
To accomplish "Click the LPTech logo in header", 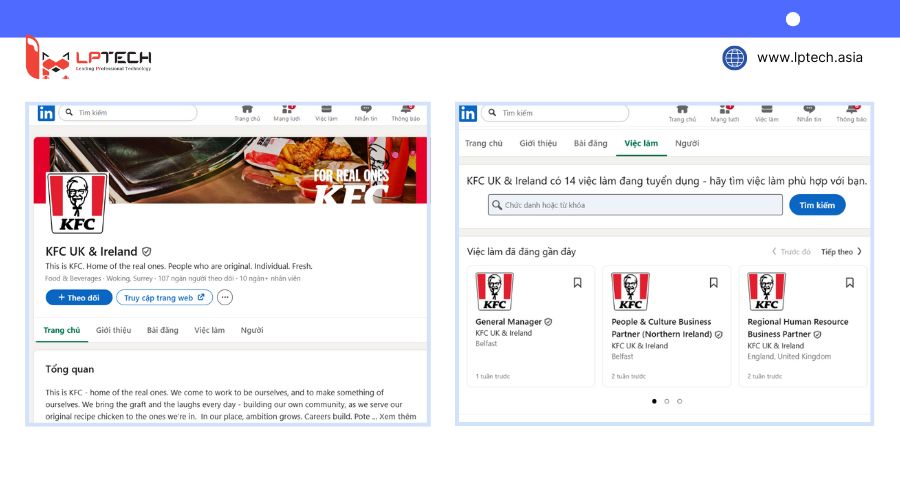I will pyautogui.click(x=88, y=58).
